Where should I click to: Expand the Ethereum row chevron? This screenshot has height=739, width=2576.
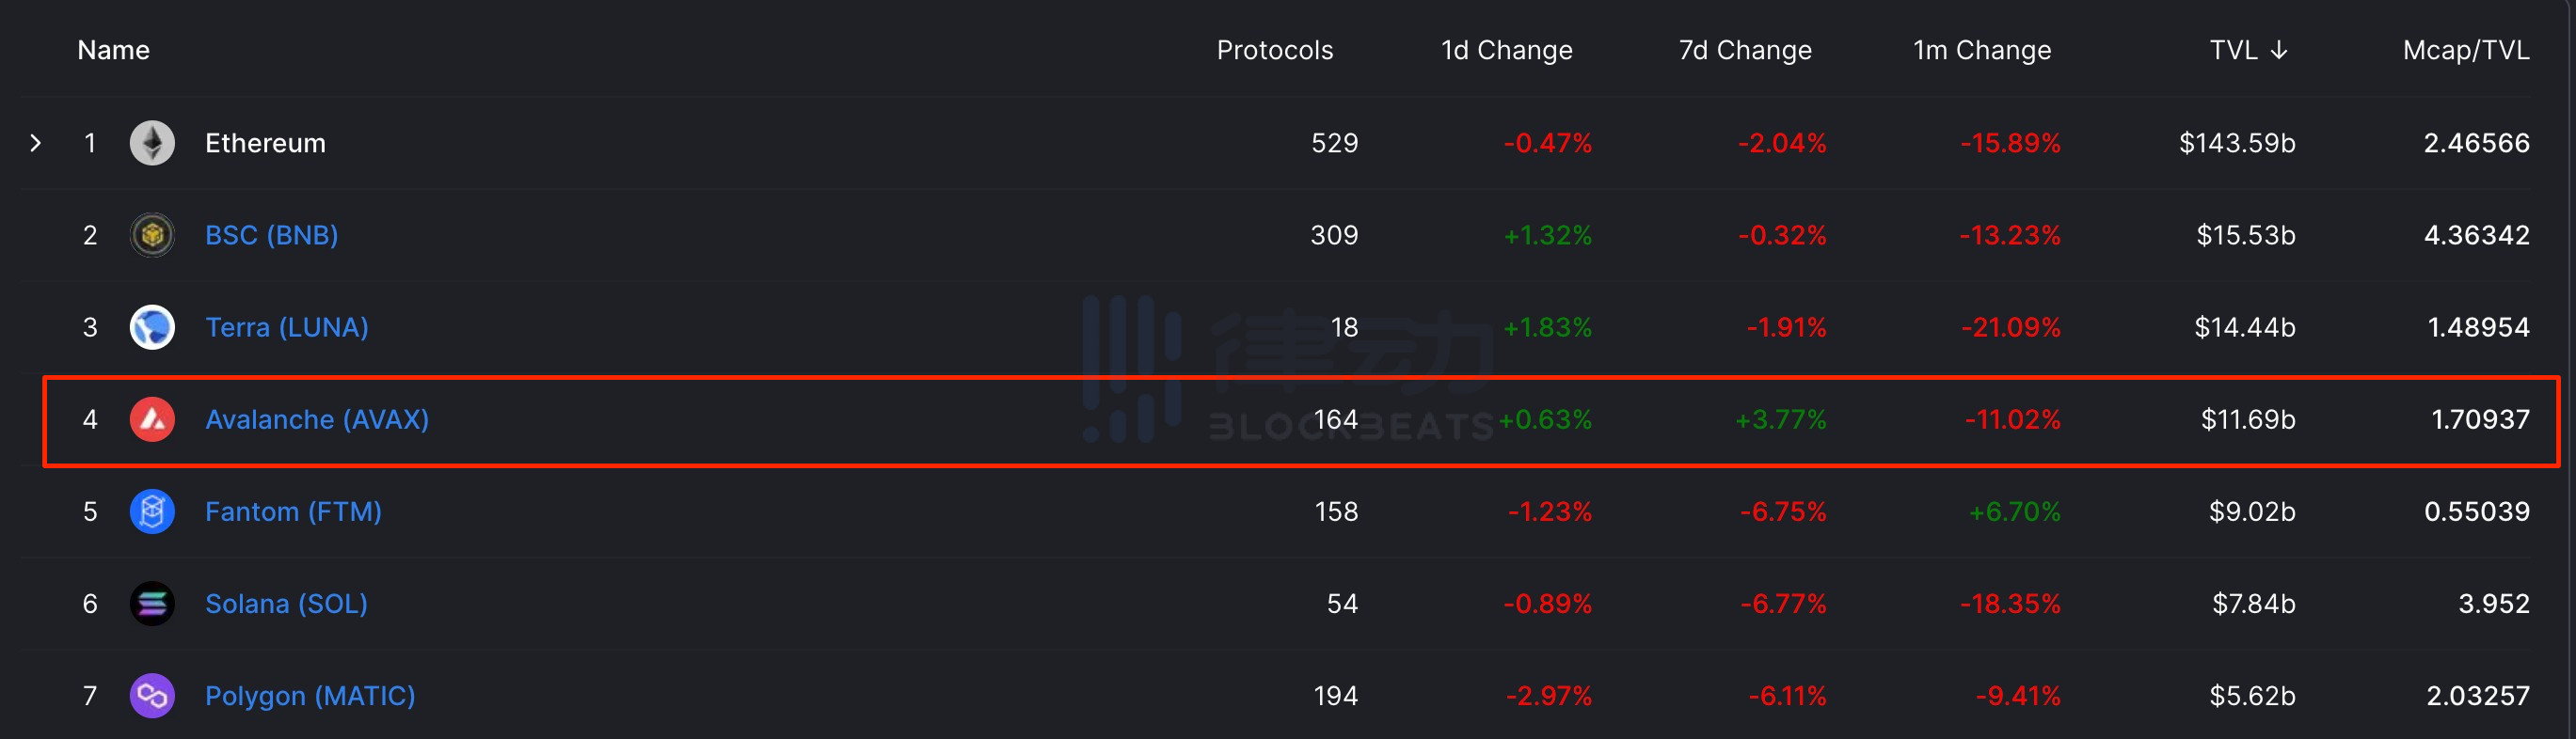pos(36,143)
